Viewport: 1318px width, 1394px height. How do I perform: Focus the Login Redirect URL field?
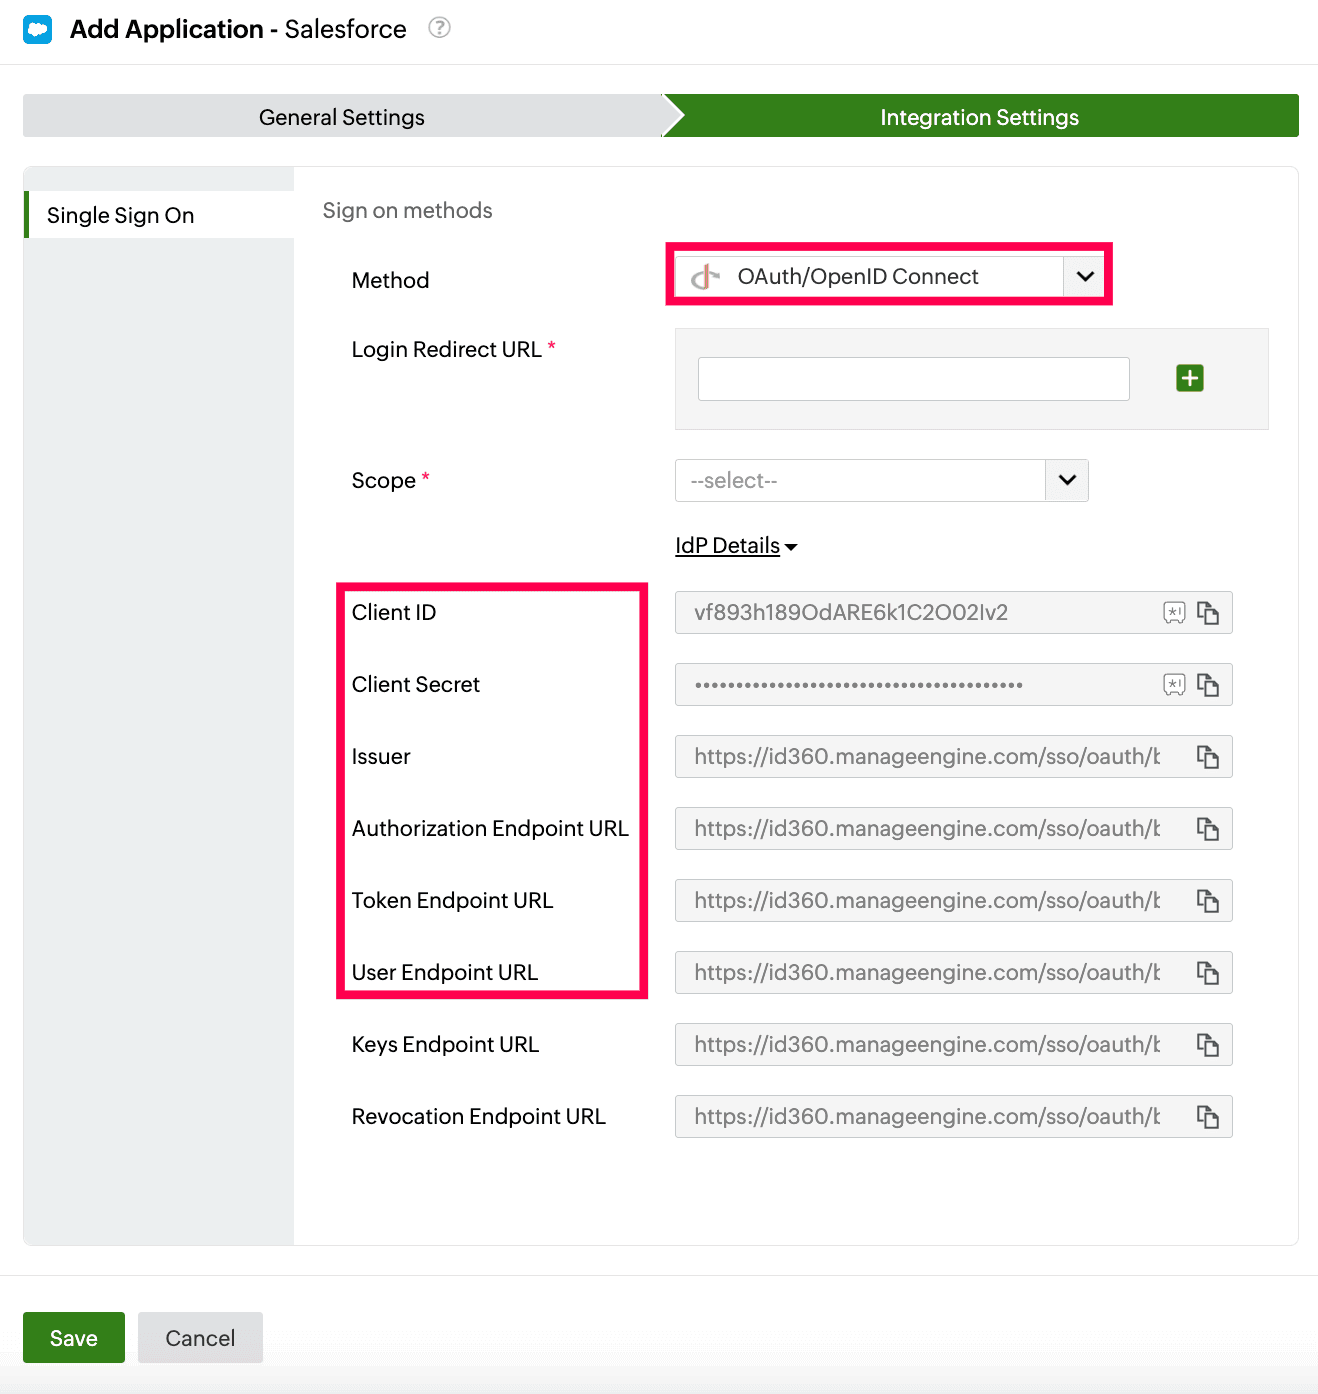coord(913,379)
